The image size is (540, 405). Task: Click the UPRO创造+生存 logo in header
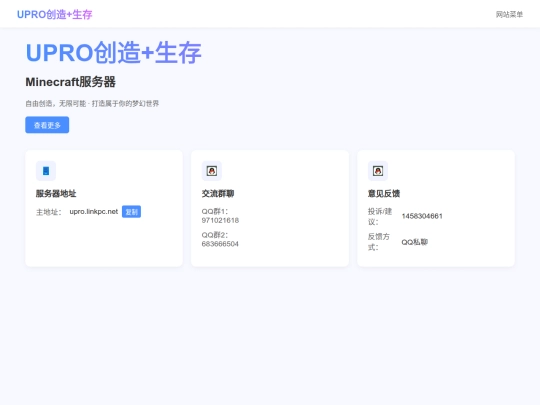pyautogui.click(x=55, y=14)
